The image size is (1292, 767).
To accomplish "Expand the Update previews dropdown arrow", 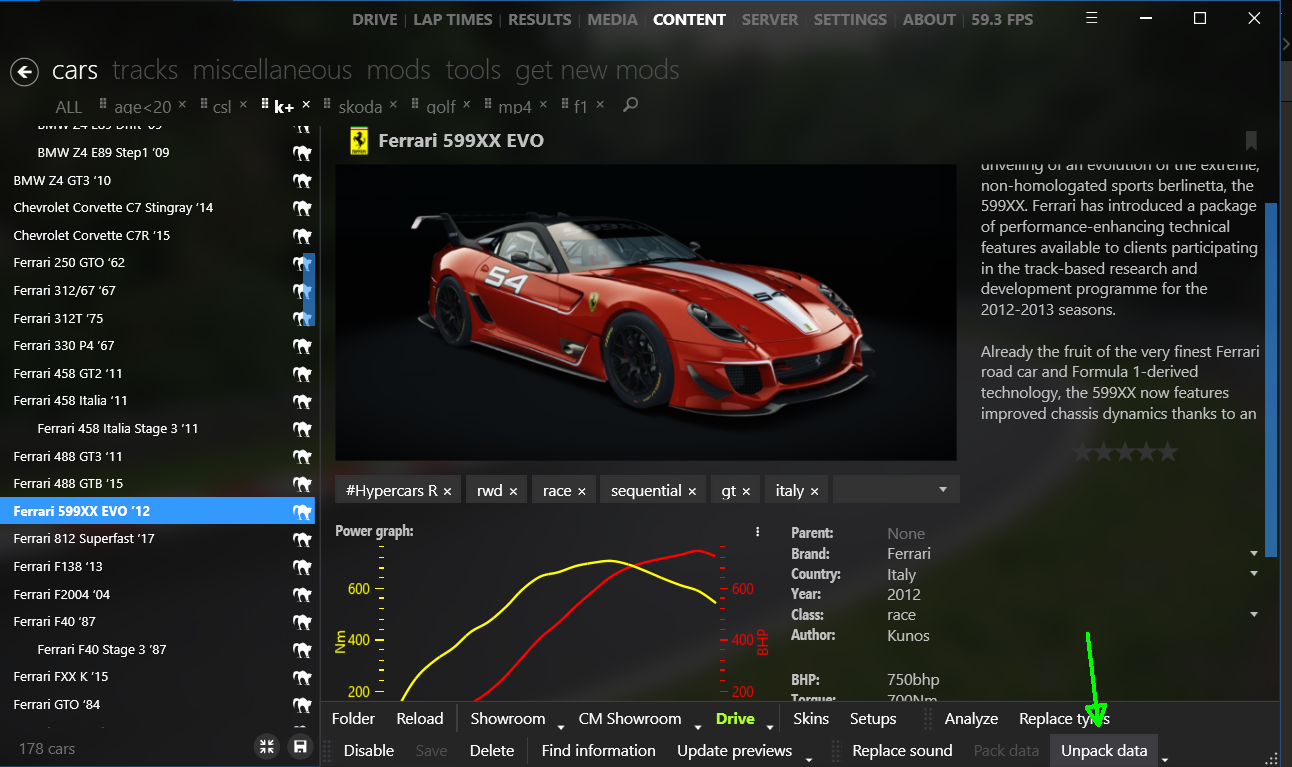I will coord(808,758).
